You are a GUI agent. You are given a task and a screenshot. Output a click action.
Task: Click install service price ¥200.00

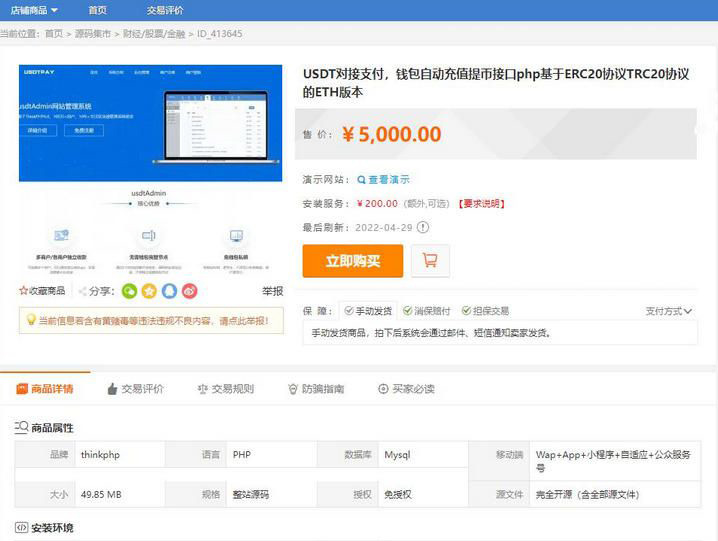click(377, 203)
